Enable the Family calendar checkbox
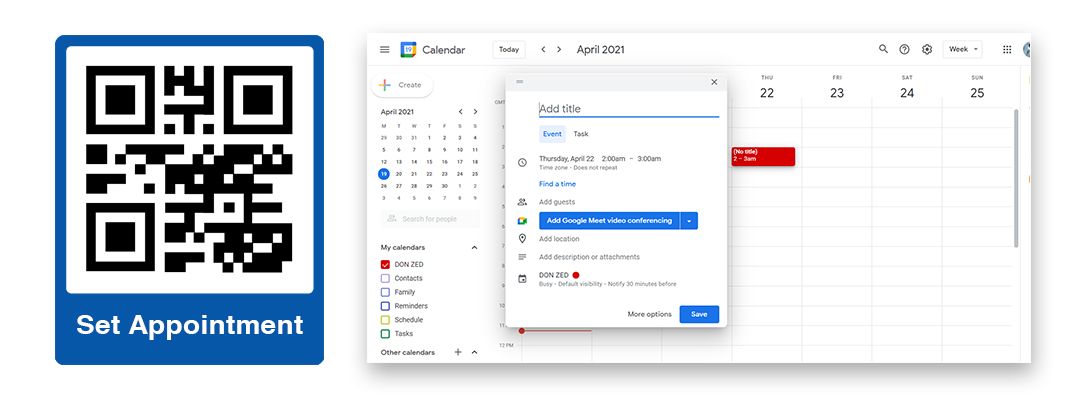The width and height of the screenshot is (1091, 400). (385, 292)
